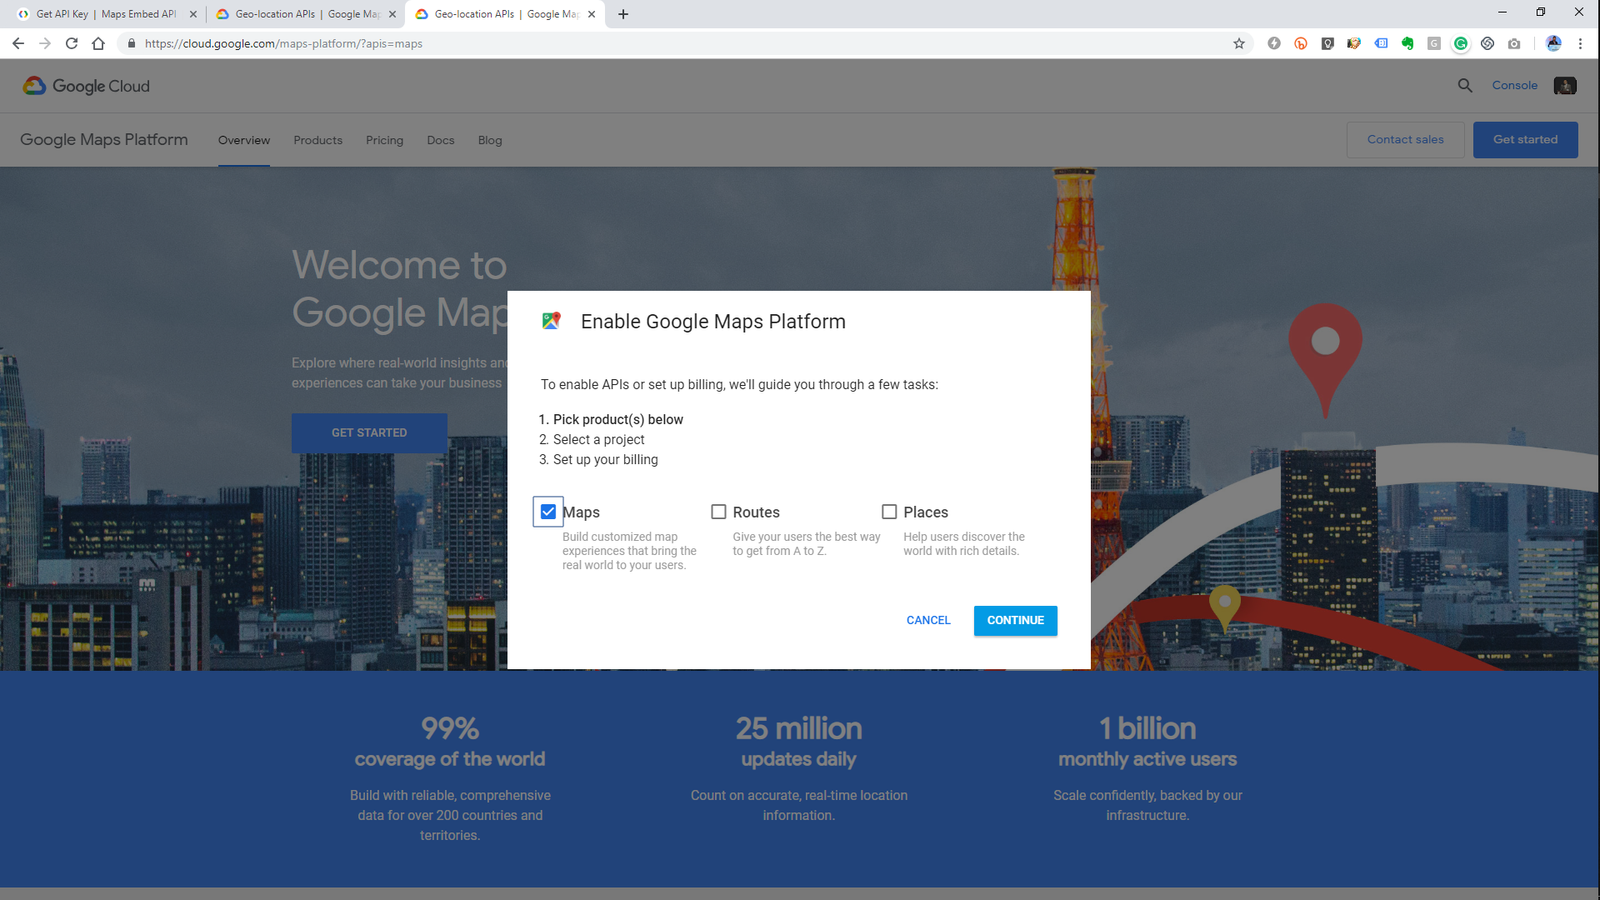Bookmark this page with the star icon
The height and width of the screenshot is (900, 1600).
(1239, 43)
